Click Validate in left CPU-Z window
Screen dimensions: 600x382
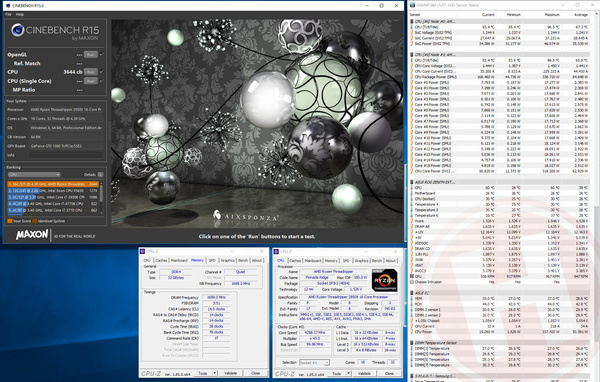click(x=230, y=373)
